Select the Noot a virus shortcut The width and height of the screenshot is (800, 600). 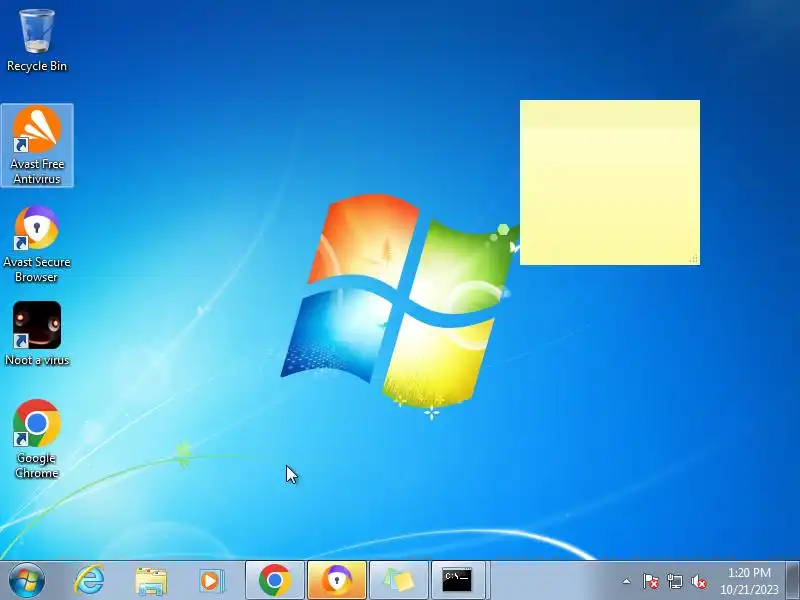coord(37,334)
